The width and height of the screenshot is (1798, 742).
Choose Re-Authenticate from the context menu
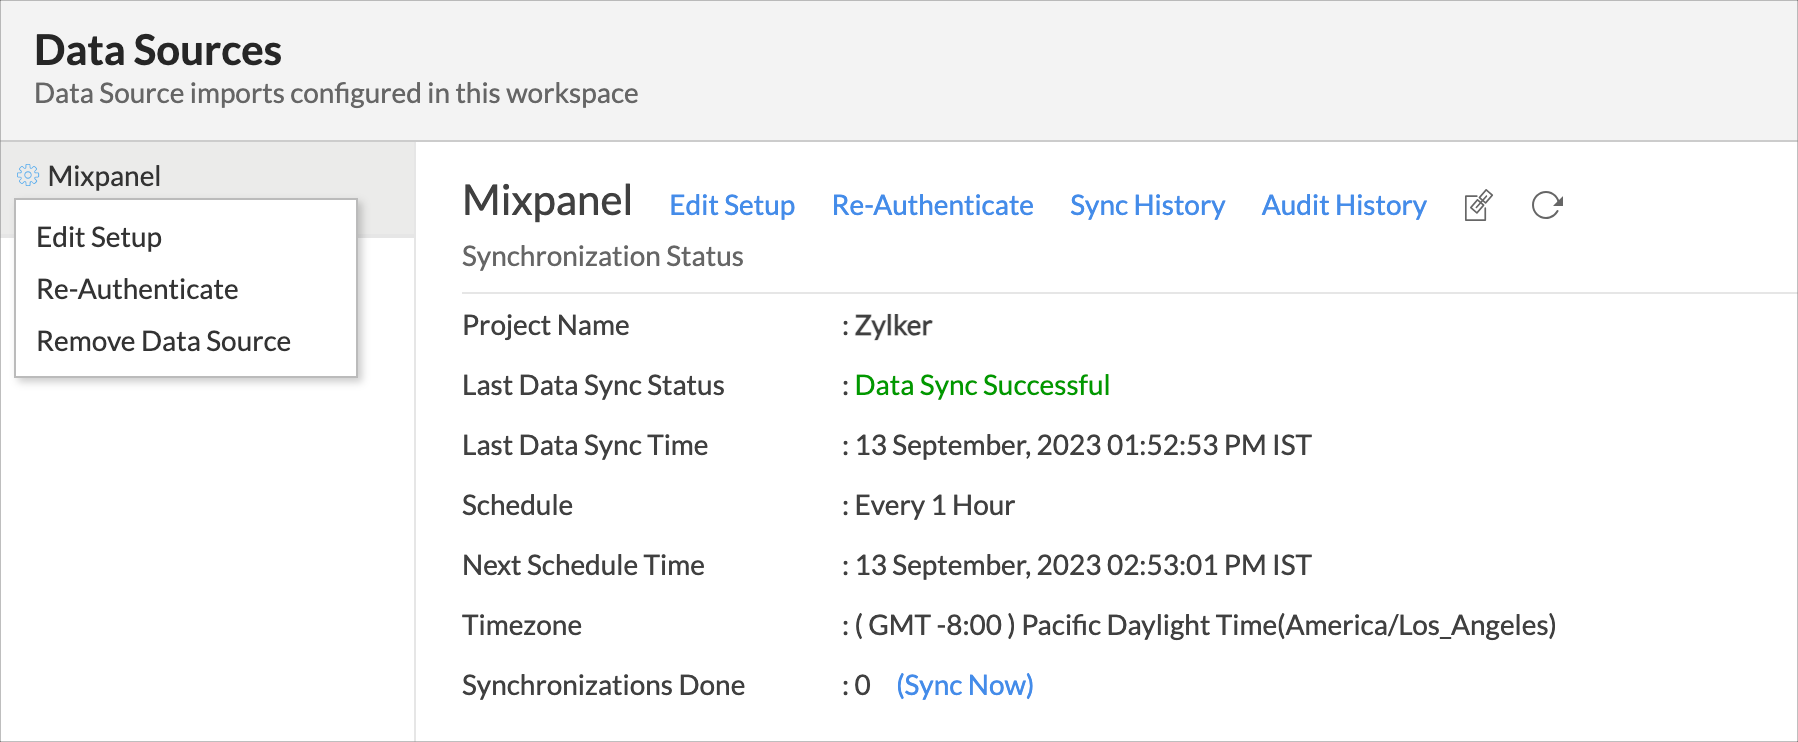[x=137, y=289]
